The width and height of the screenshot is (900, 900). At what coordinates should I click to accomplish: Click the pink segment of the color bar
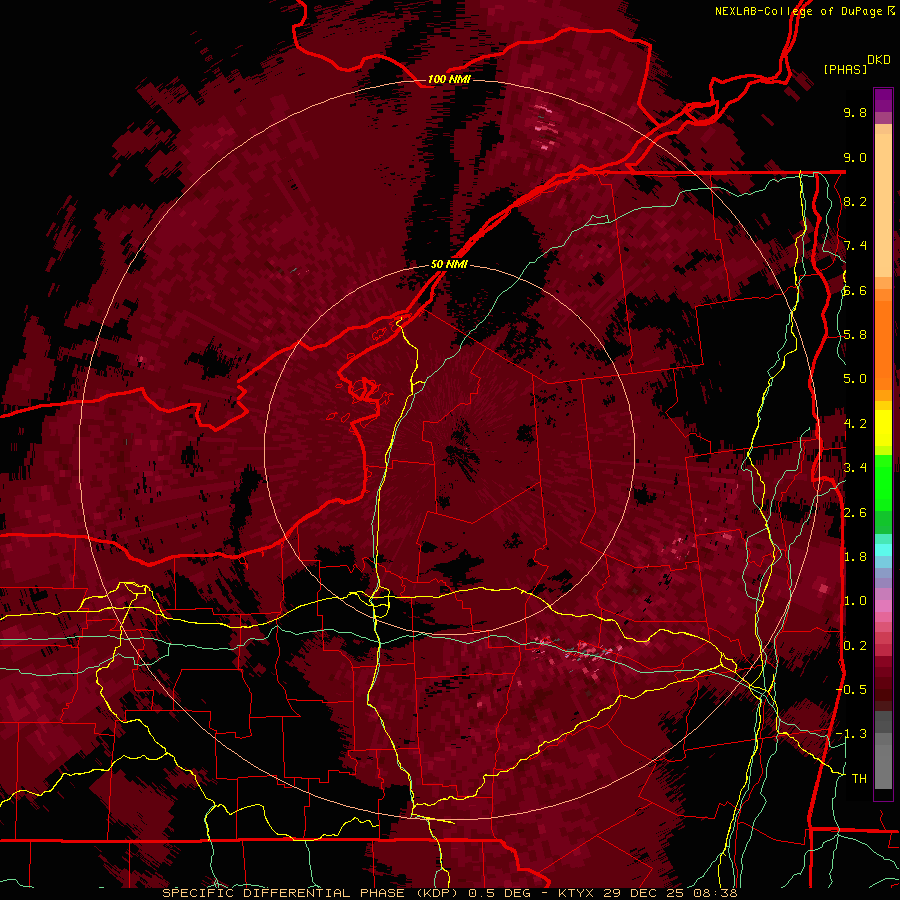883,606
